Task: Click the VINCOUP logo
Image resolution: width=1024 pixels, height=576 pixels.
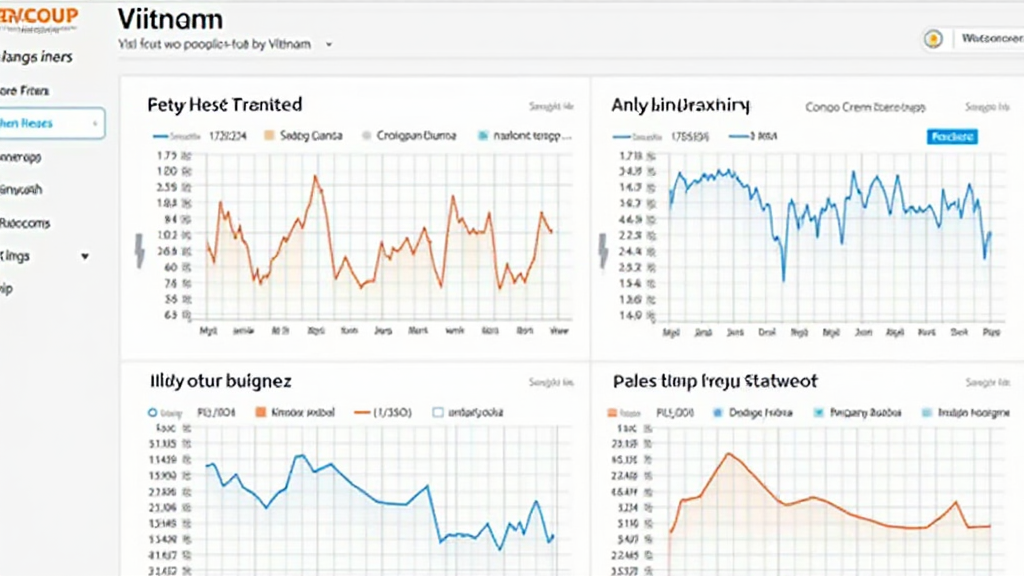Action: (40, 15)
